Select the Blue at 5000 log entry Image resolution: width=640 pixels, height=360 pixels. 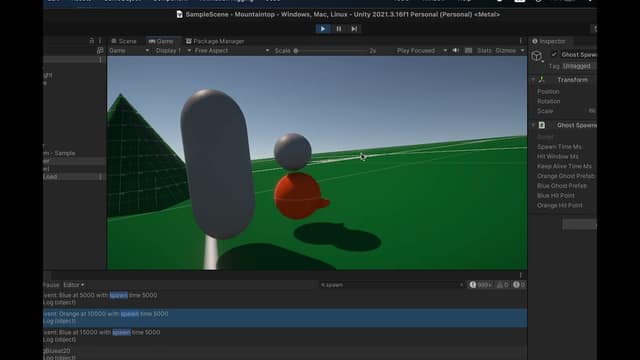point(285,299)
